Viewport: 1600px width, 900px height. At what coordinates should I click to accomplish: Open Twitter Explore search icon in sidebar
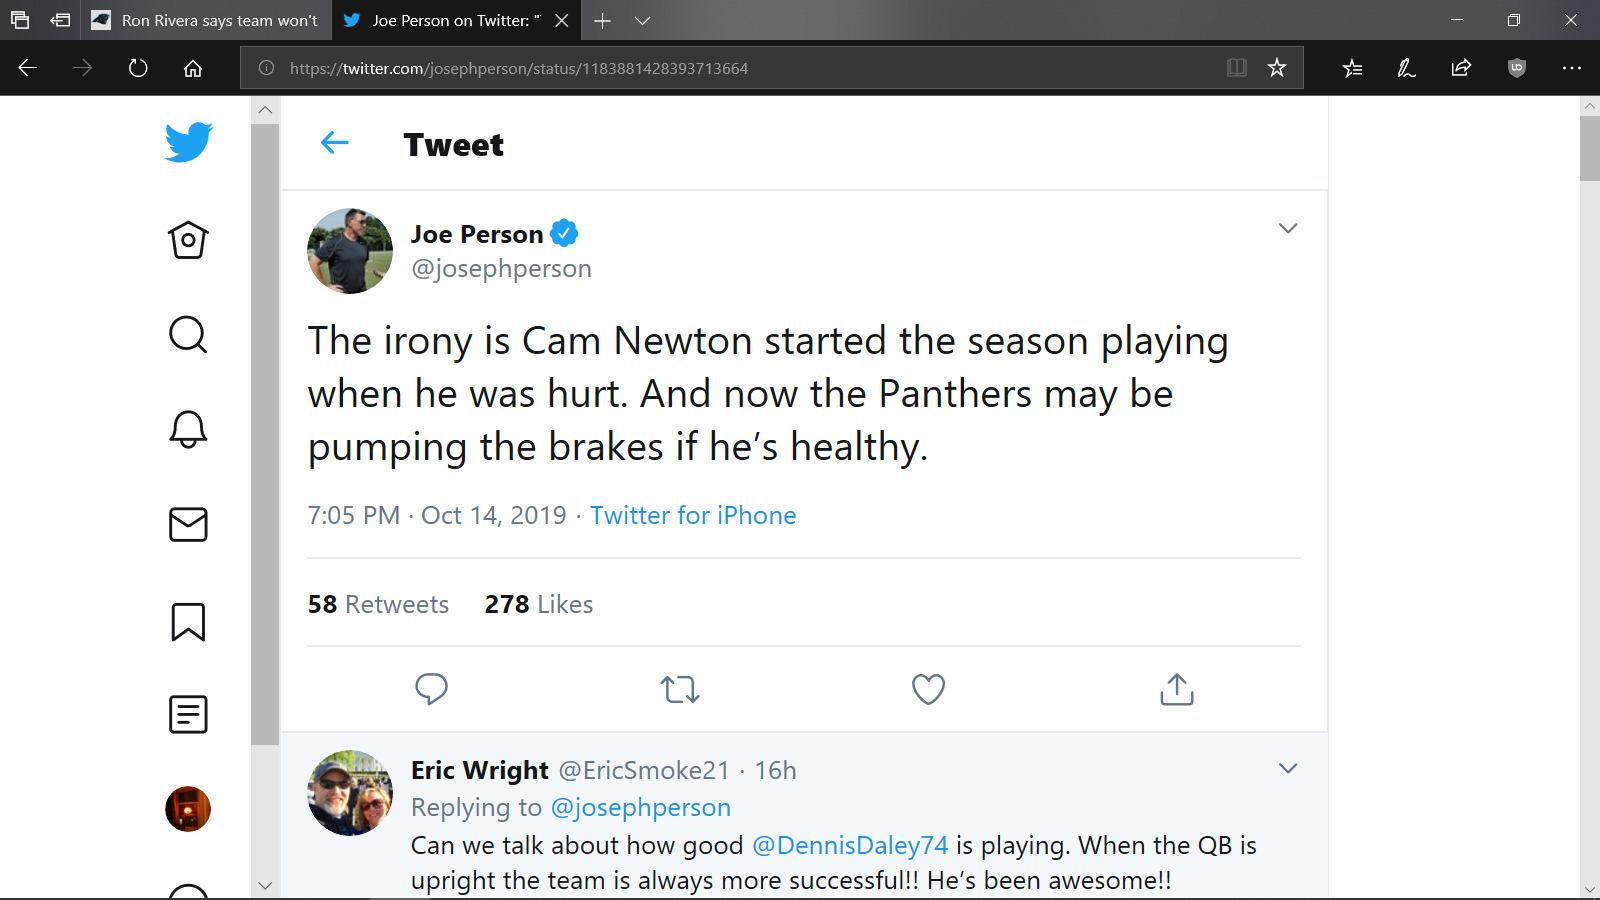point(188,335)
